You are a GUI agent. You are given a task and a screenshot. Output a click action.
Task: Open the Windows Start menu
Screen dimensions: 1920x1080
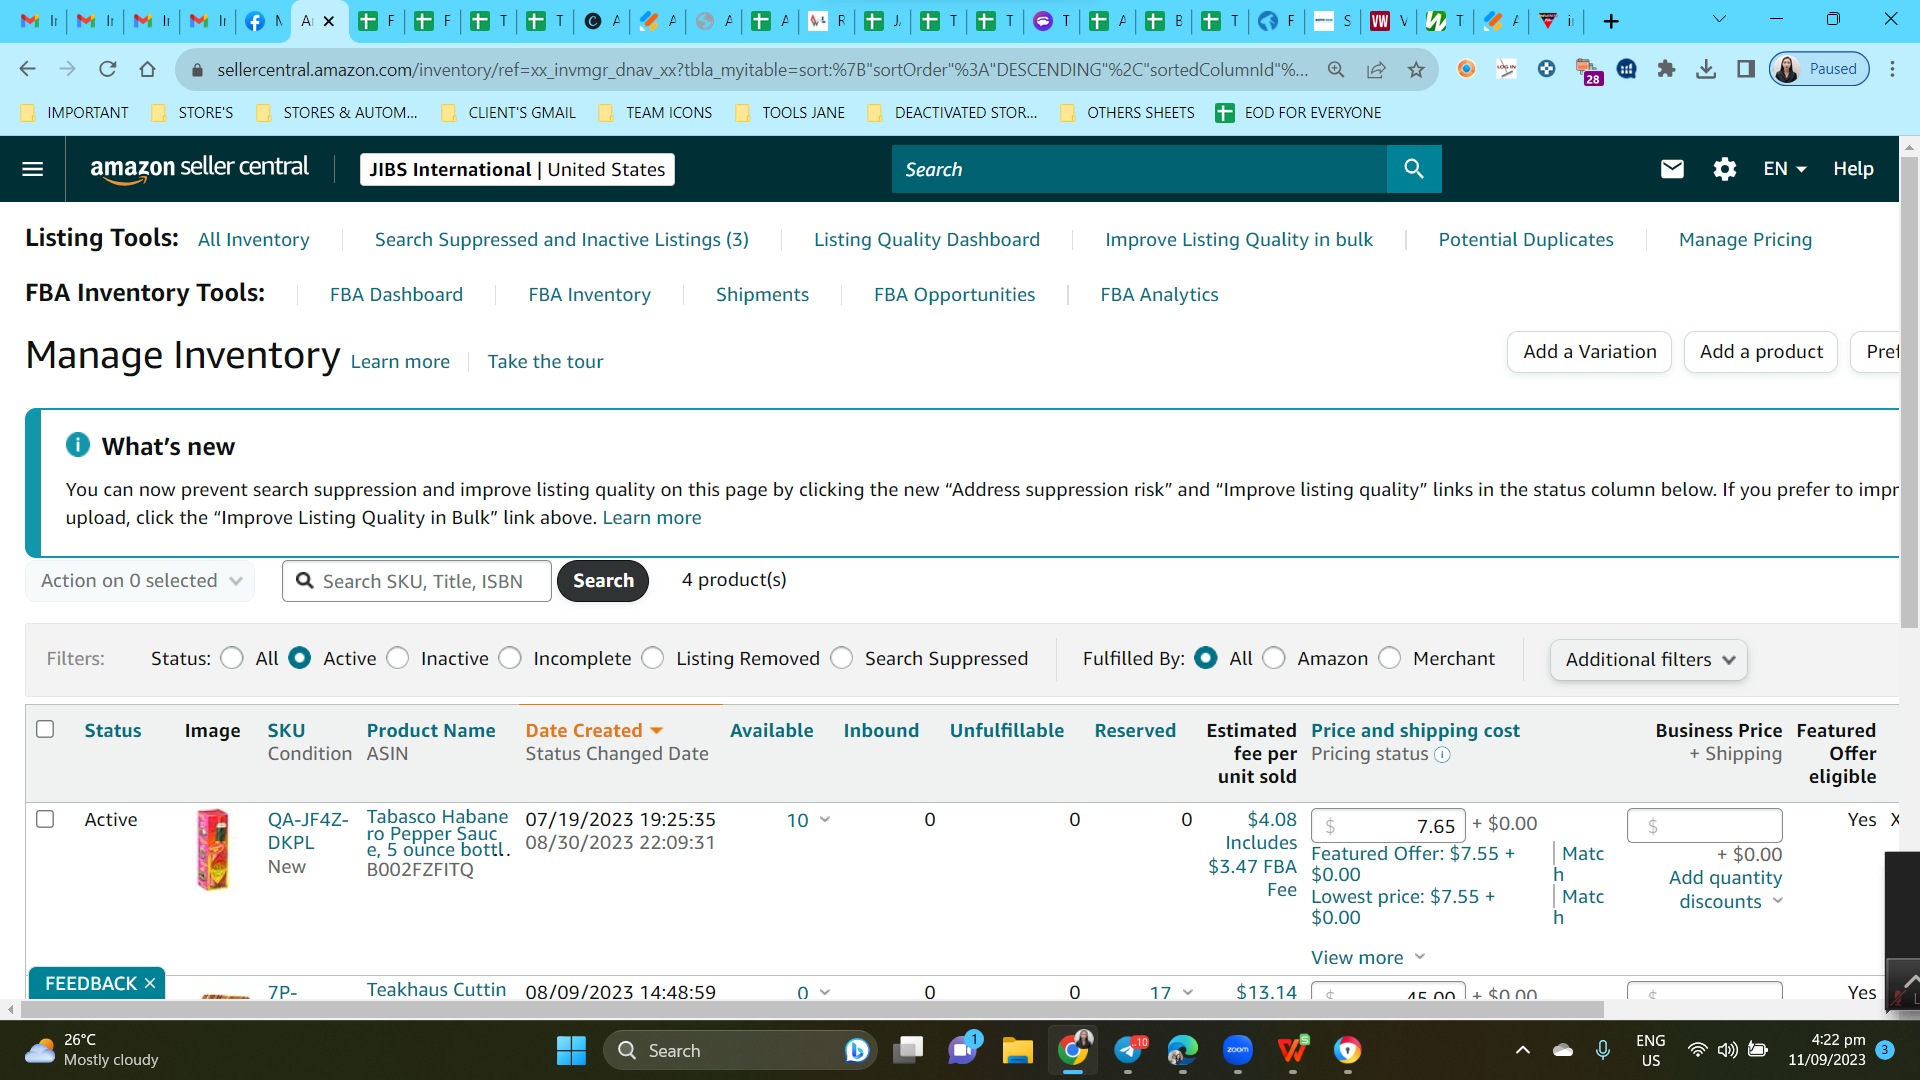tap(571, 1050)
